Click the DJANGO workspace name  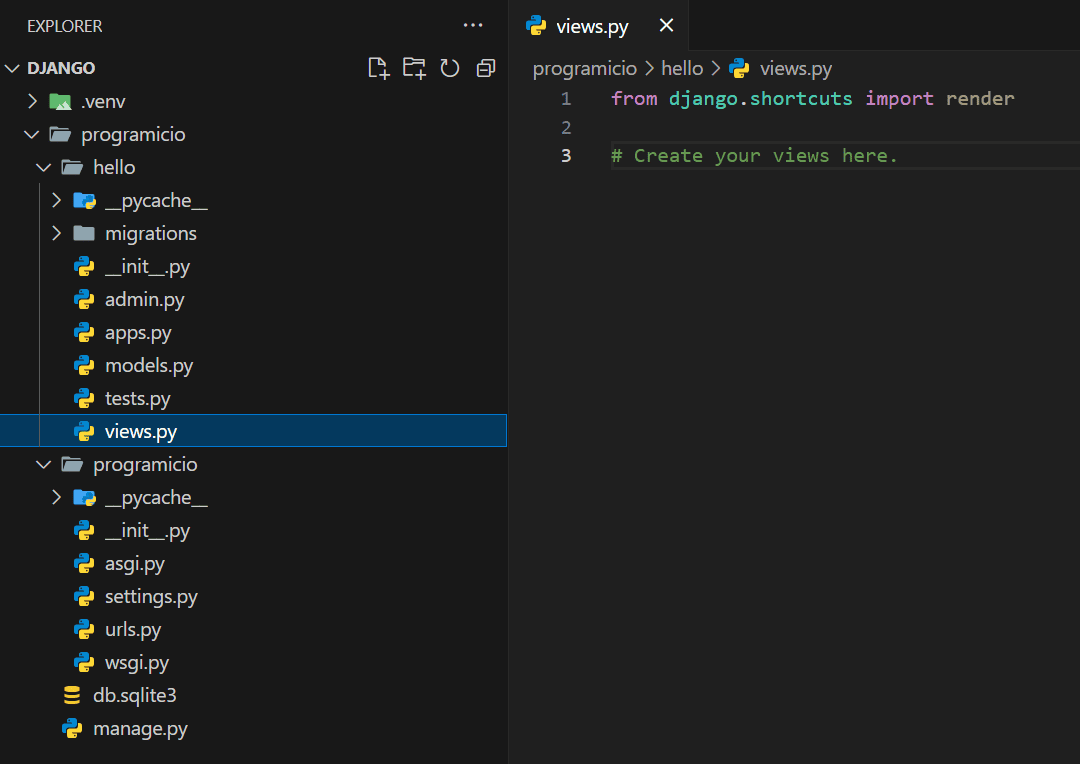61,68
